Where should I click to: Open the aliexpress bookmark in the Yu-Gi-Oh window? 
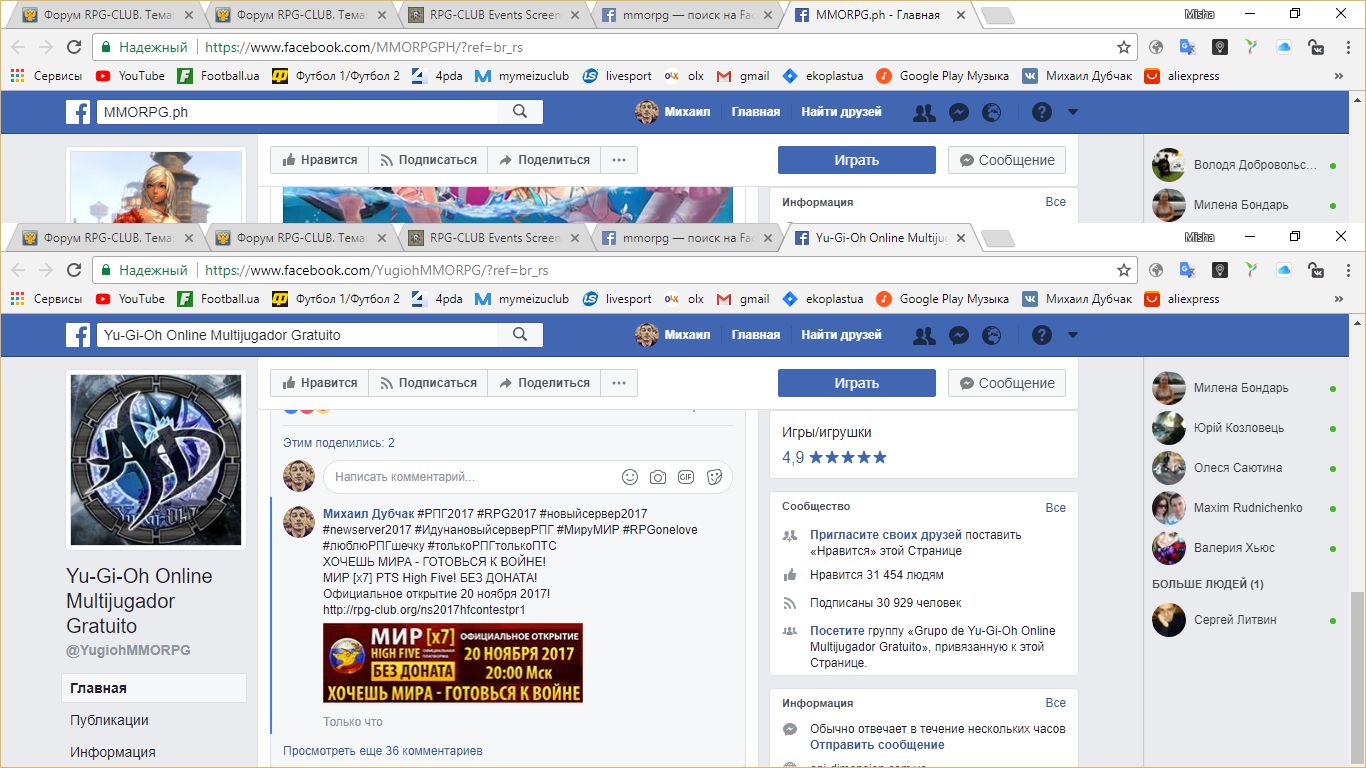tap(1182, 299)
